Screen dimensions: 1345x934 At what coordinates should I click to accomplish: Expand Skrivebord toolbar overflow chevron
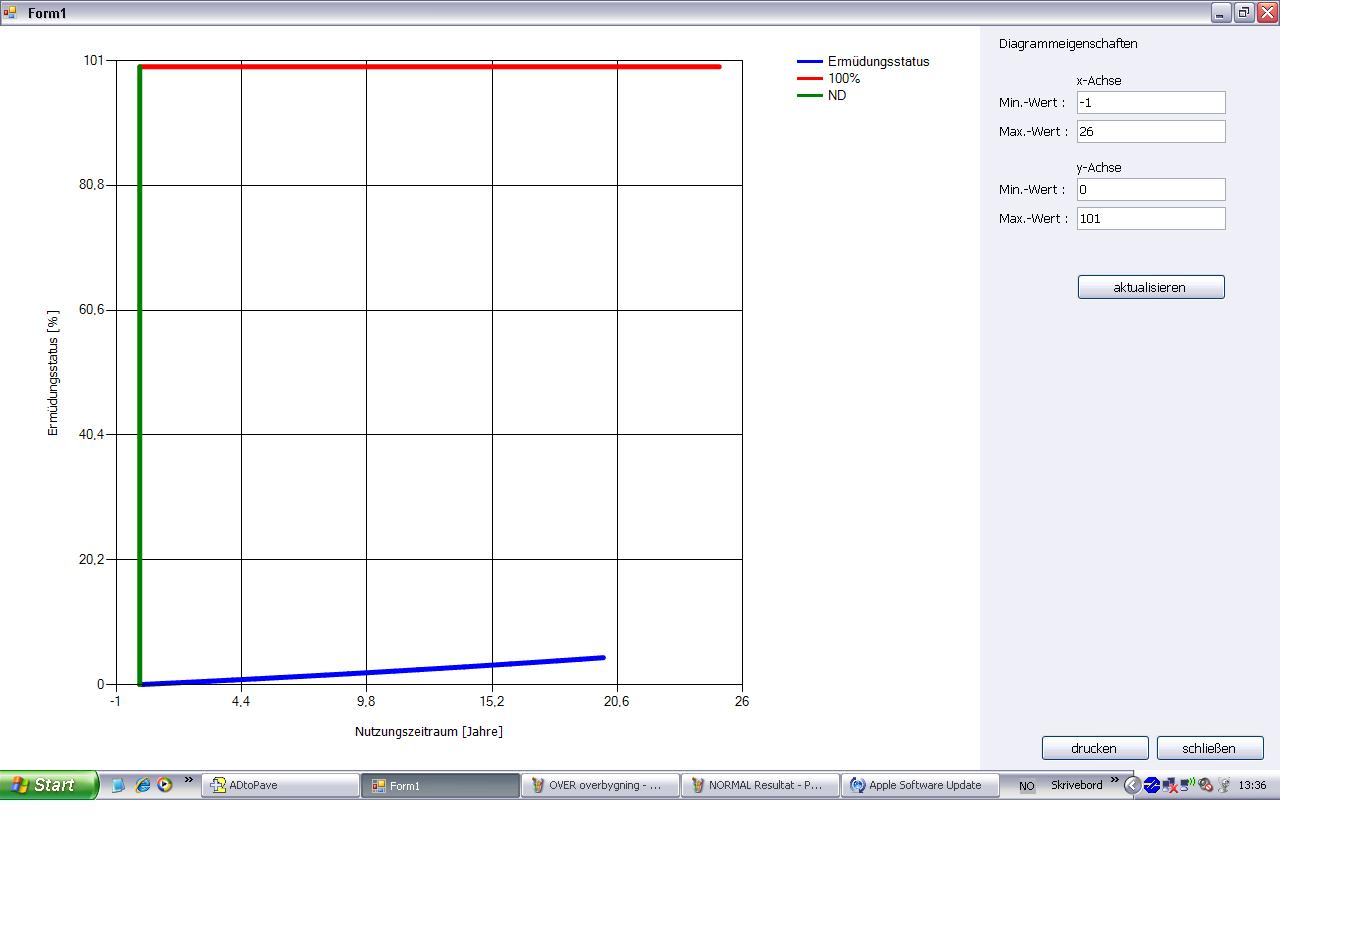coord(1115,781)
